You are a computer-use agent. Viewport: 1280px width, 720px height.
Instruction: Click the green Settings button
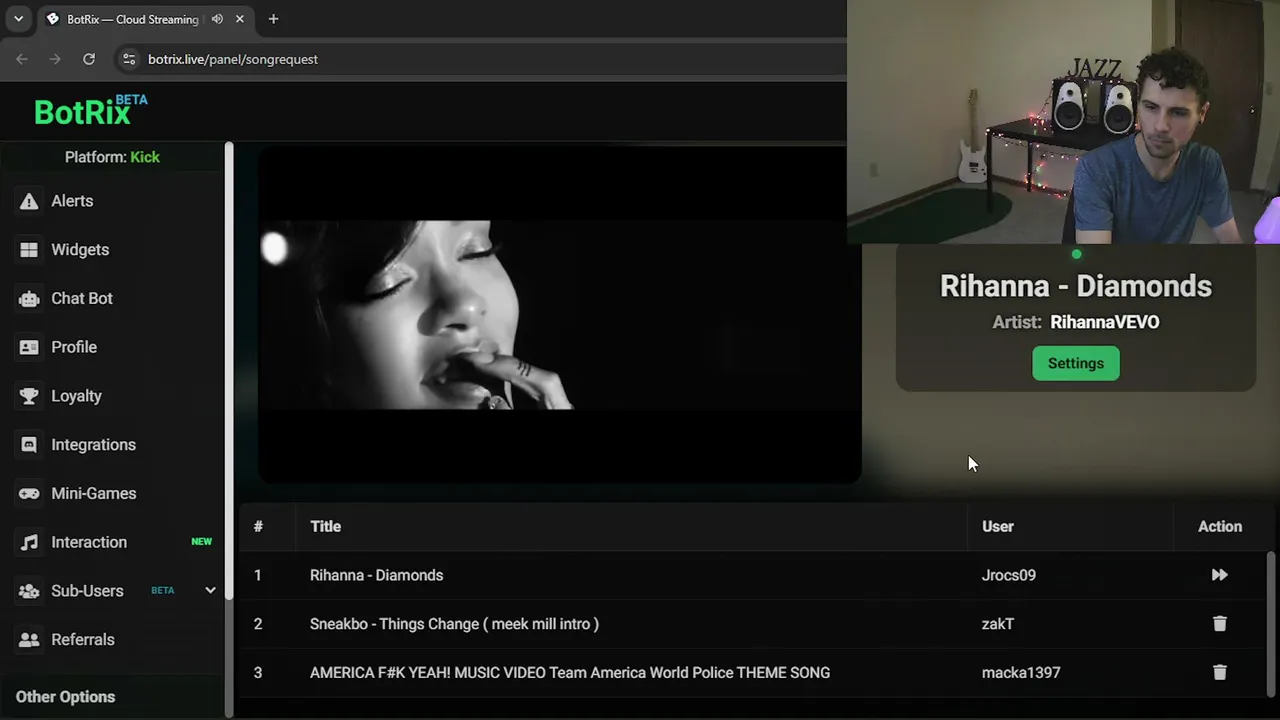coord(1076,363)
